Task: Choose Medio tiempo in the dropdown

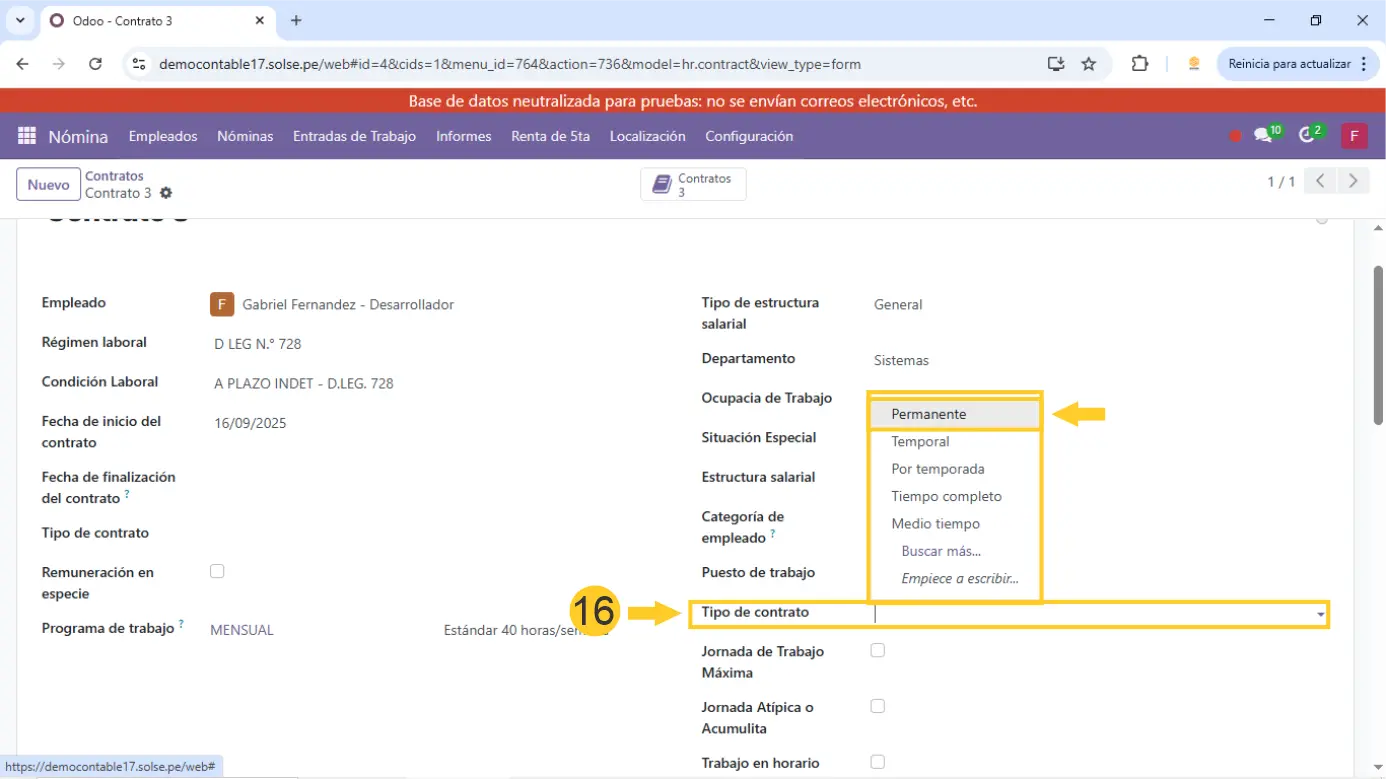Action: [935, 524]
